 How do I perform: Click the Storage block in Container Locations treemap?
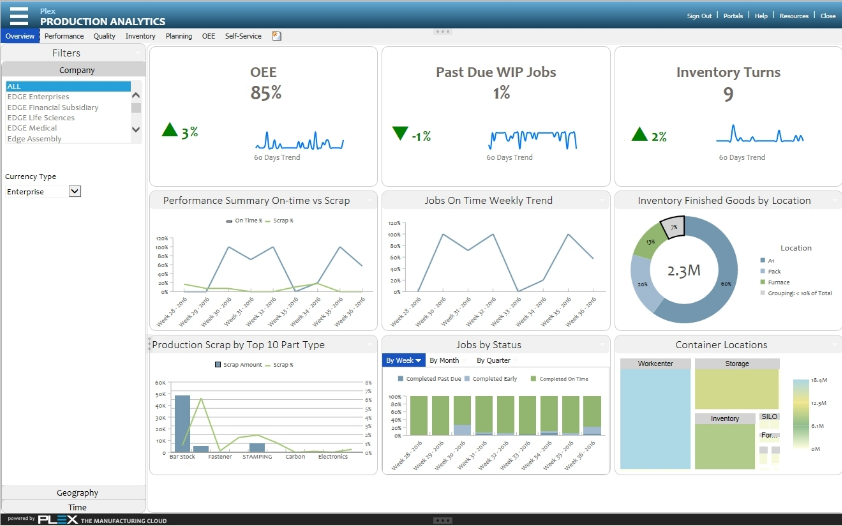(736, 388)
